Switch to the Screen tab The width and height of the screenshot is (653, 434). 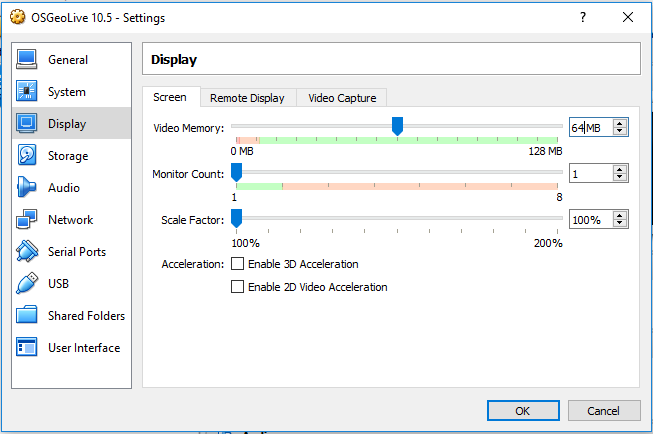170,97
